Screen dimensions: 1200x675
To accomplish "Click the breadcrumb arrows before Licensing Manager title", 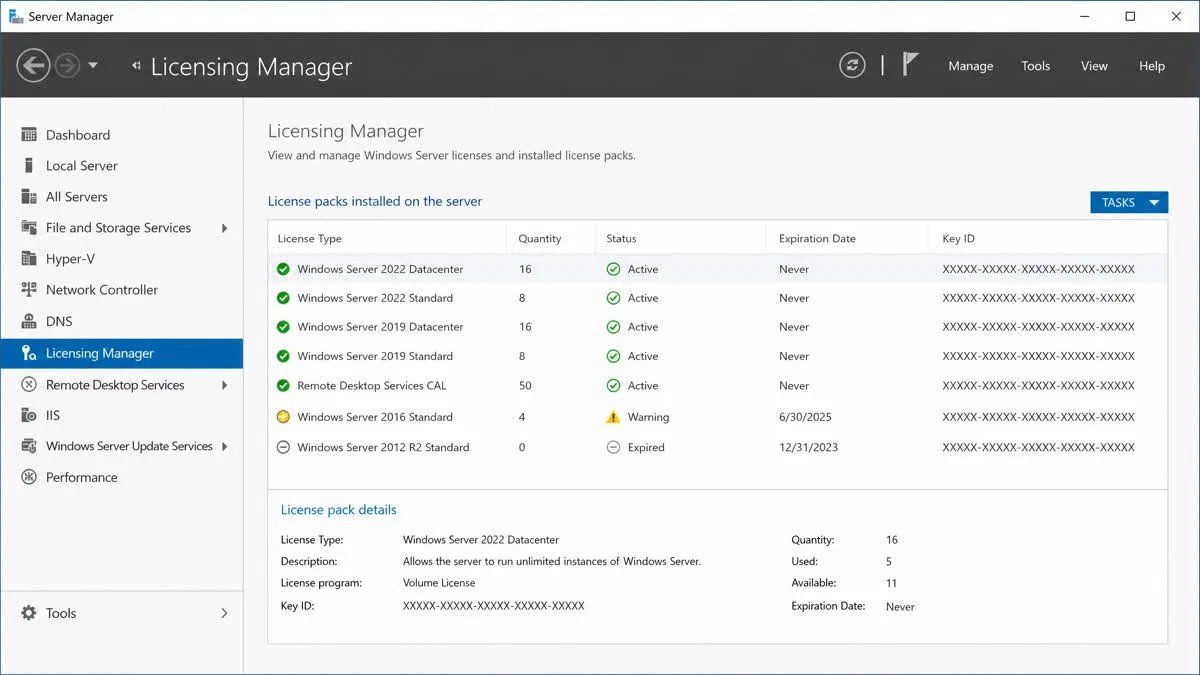I will point(136,66).
